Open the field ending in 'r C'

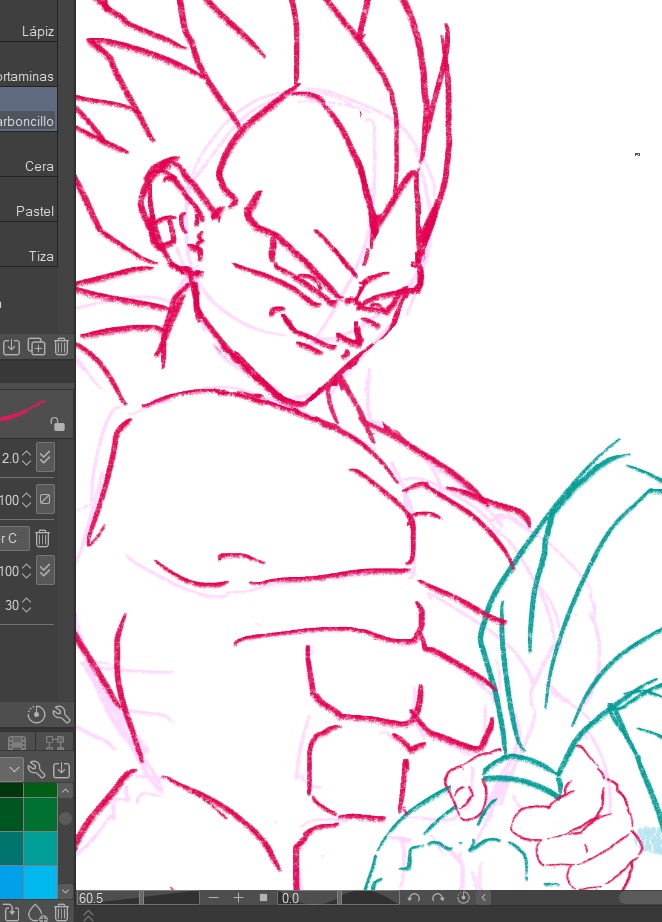[14, 538]
